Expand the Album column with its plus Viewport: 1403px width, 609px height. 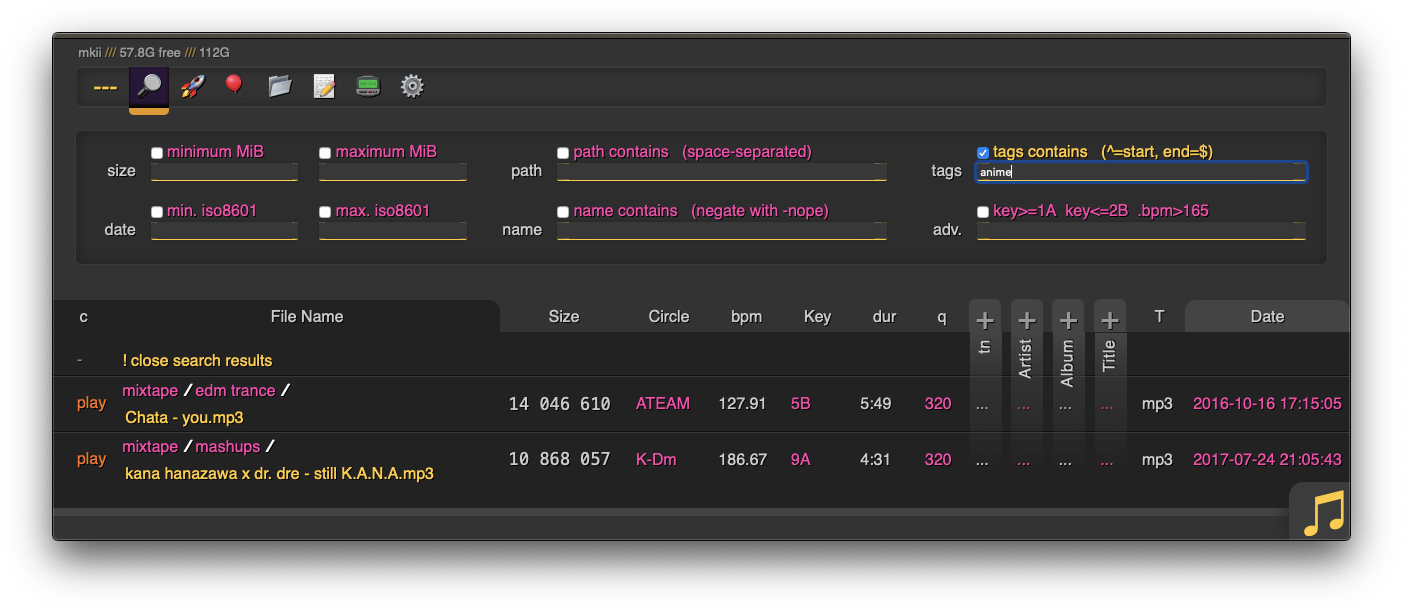point(1068,320)
